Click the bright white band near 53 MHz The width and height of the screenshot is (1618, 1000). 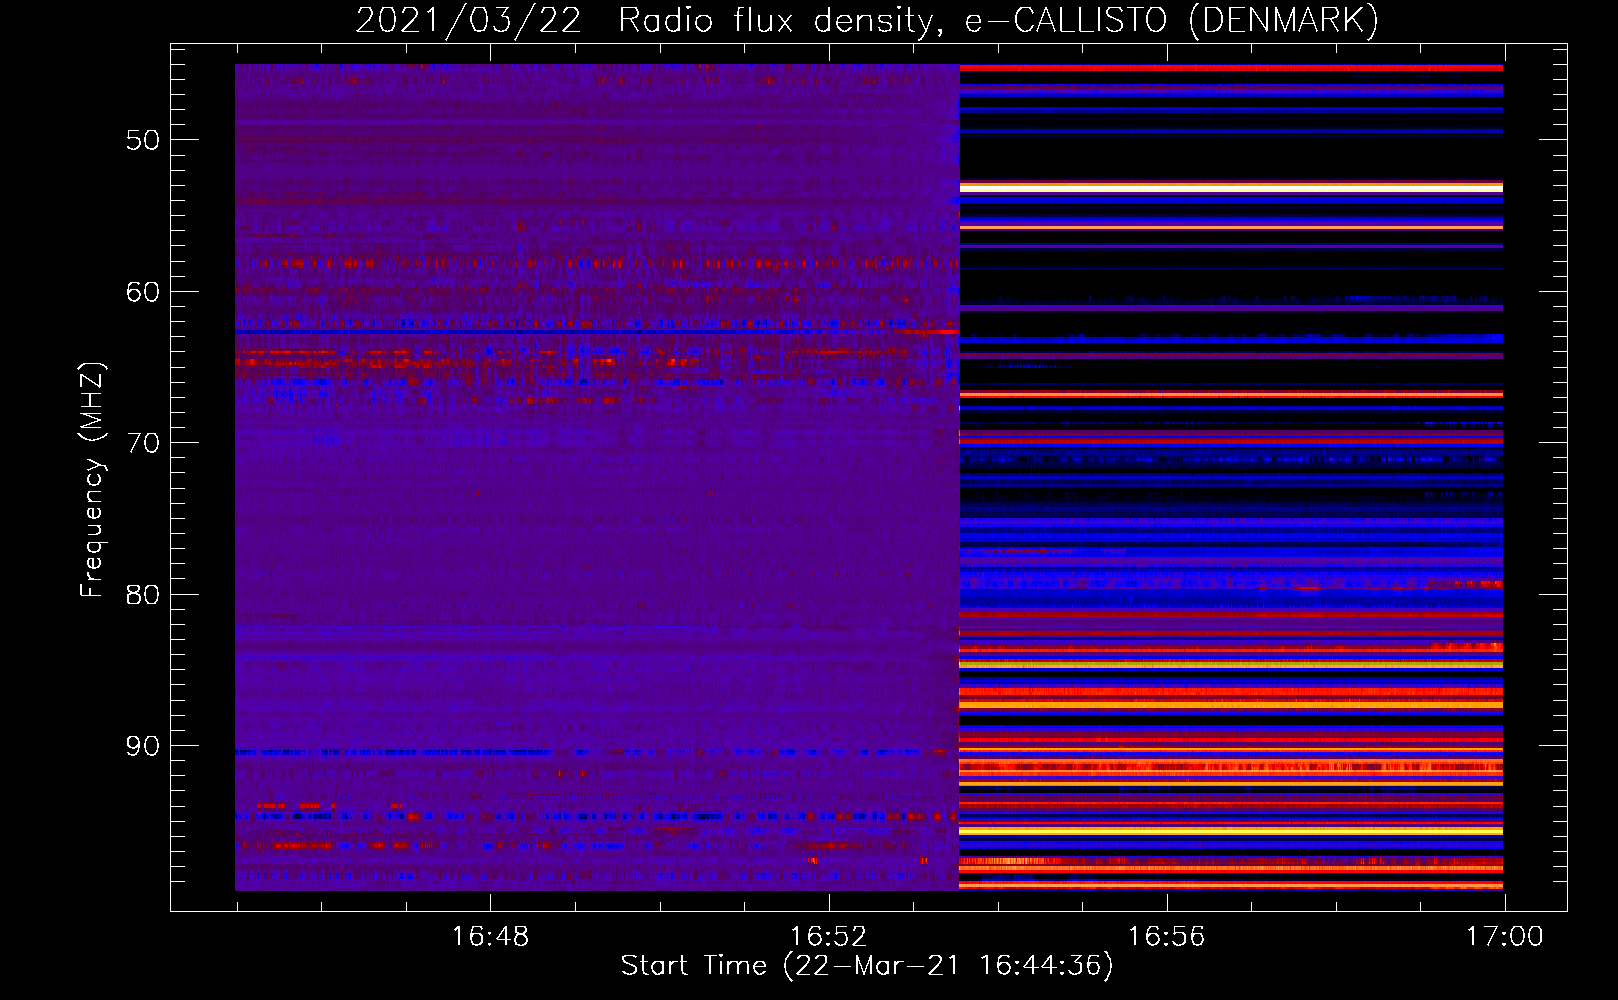click(x=1231, y=187)
